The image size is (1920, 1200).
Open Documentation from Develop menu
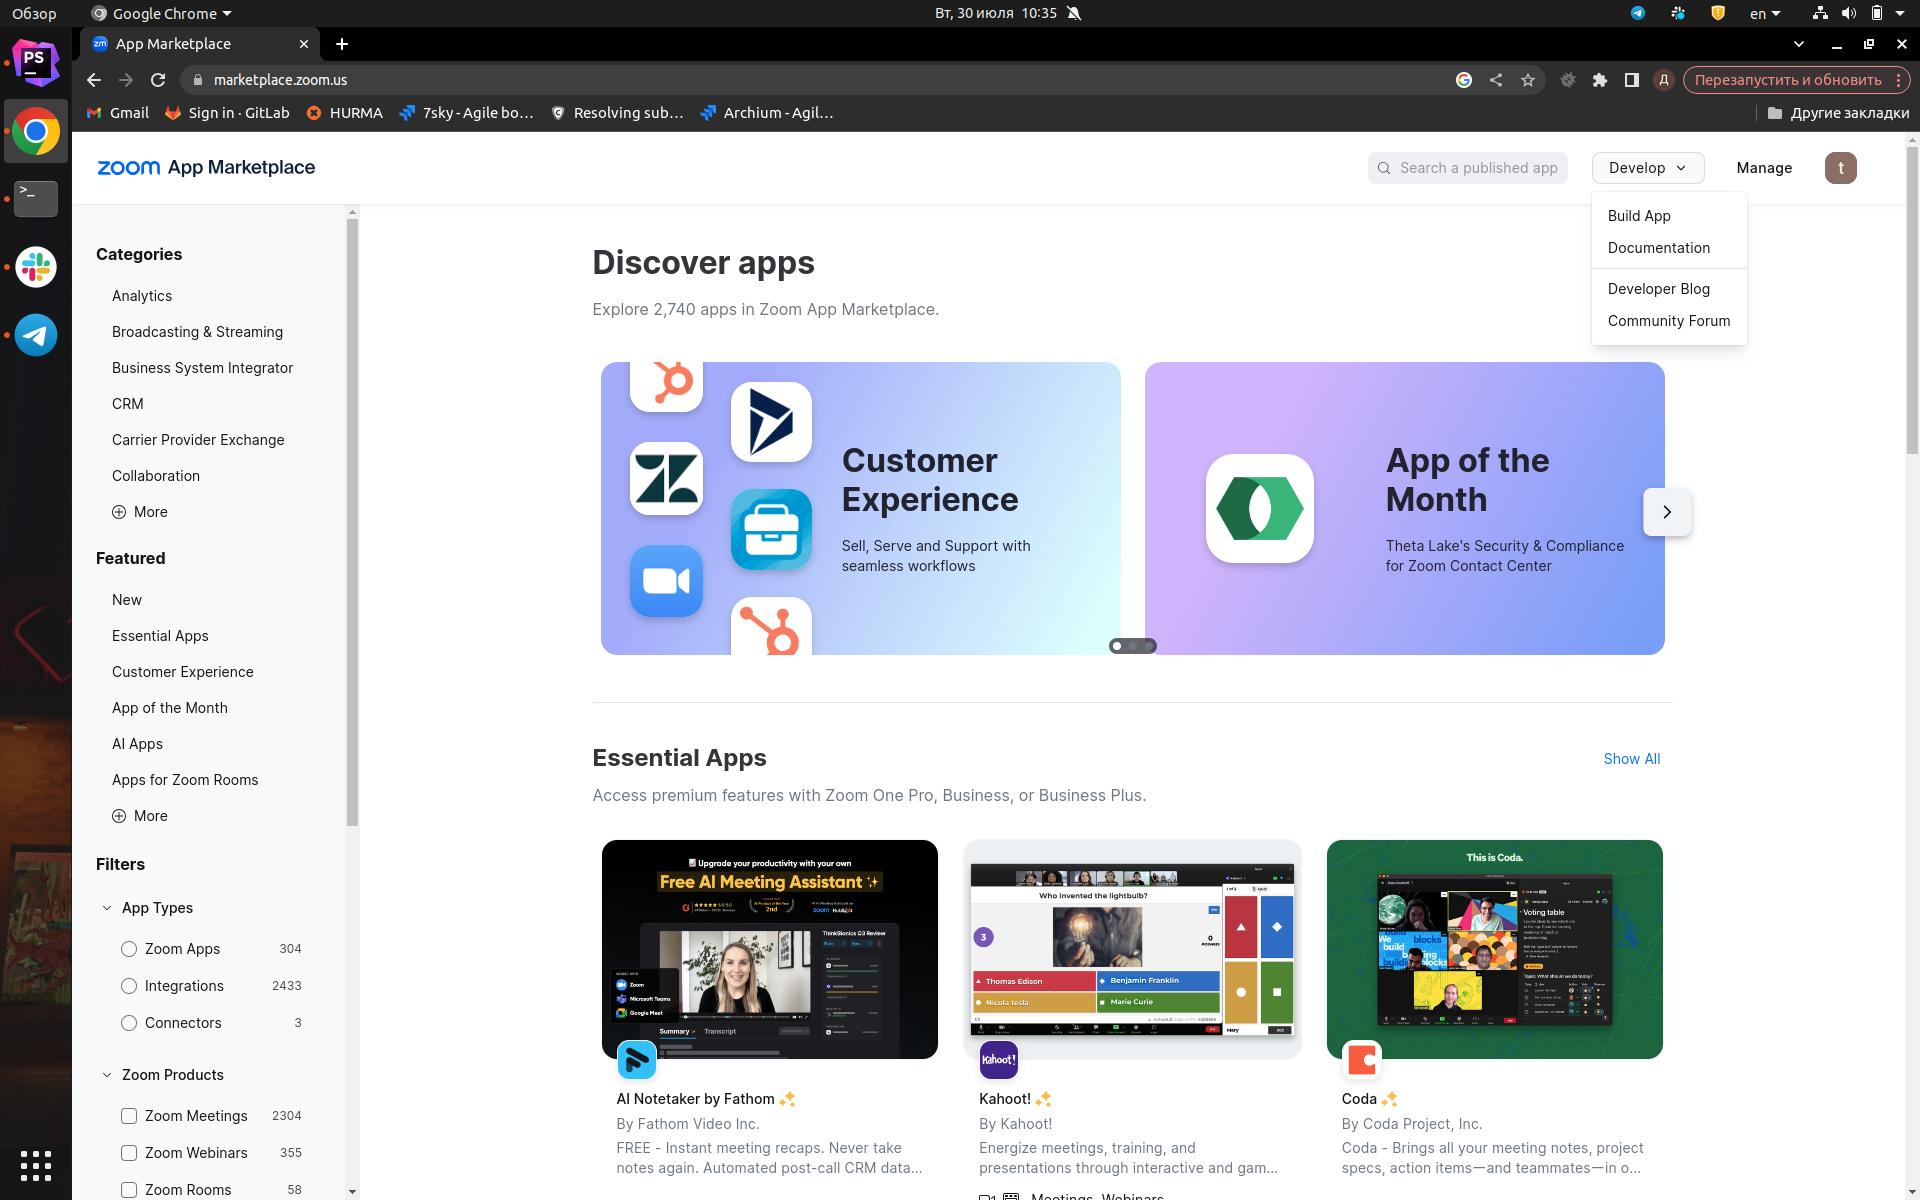[x=1659, y=248]
